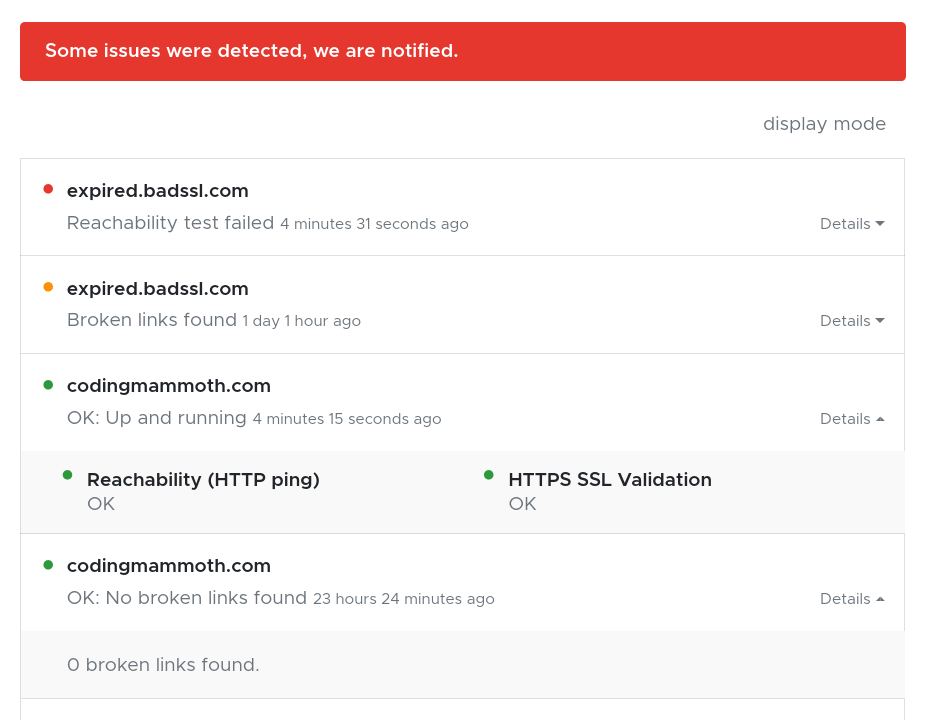Screen dimensions: 931x720
Task: Open codingmammoth.com up and running entry
Action: 169,386
